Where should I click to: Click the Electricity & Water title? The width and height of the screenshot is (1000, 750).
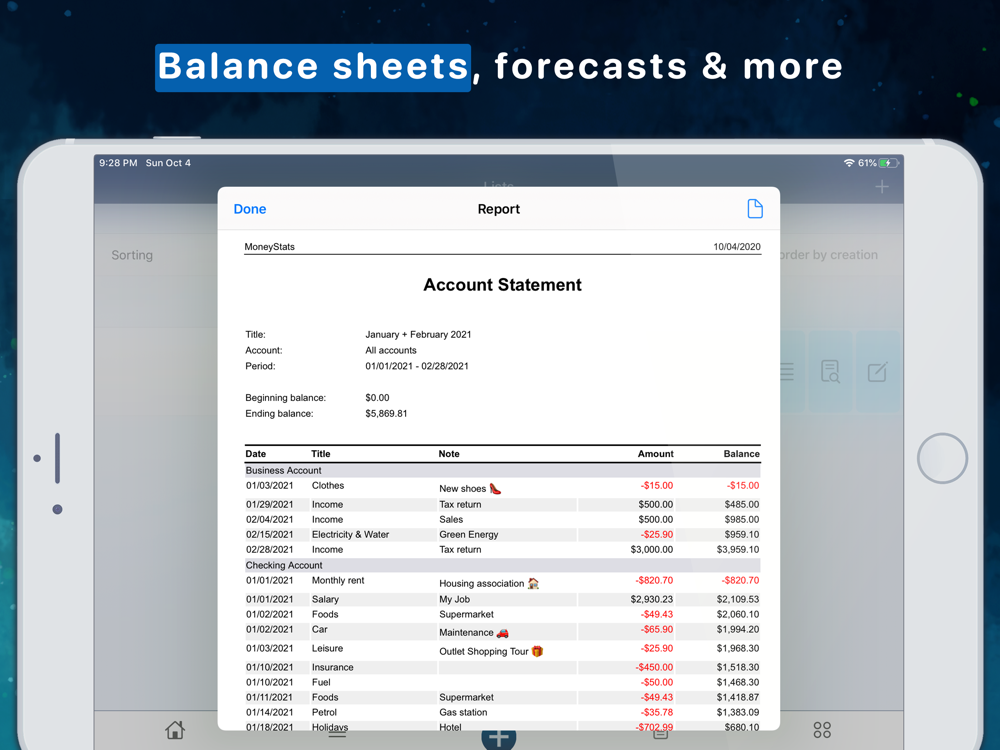[350, 534]
